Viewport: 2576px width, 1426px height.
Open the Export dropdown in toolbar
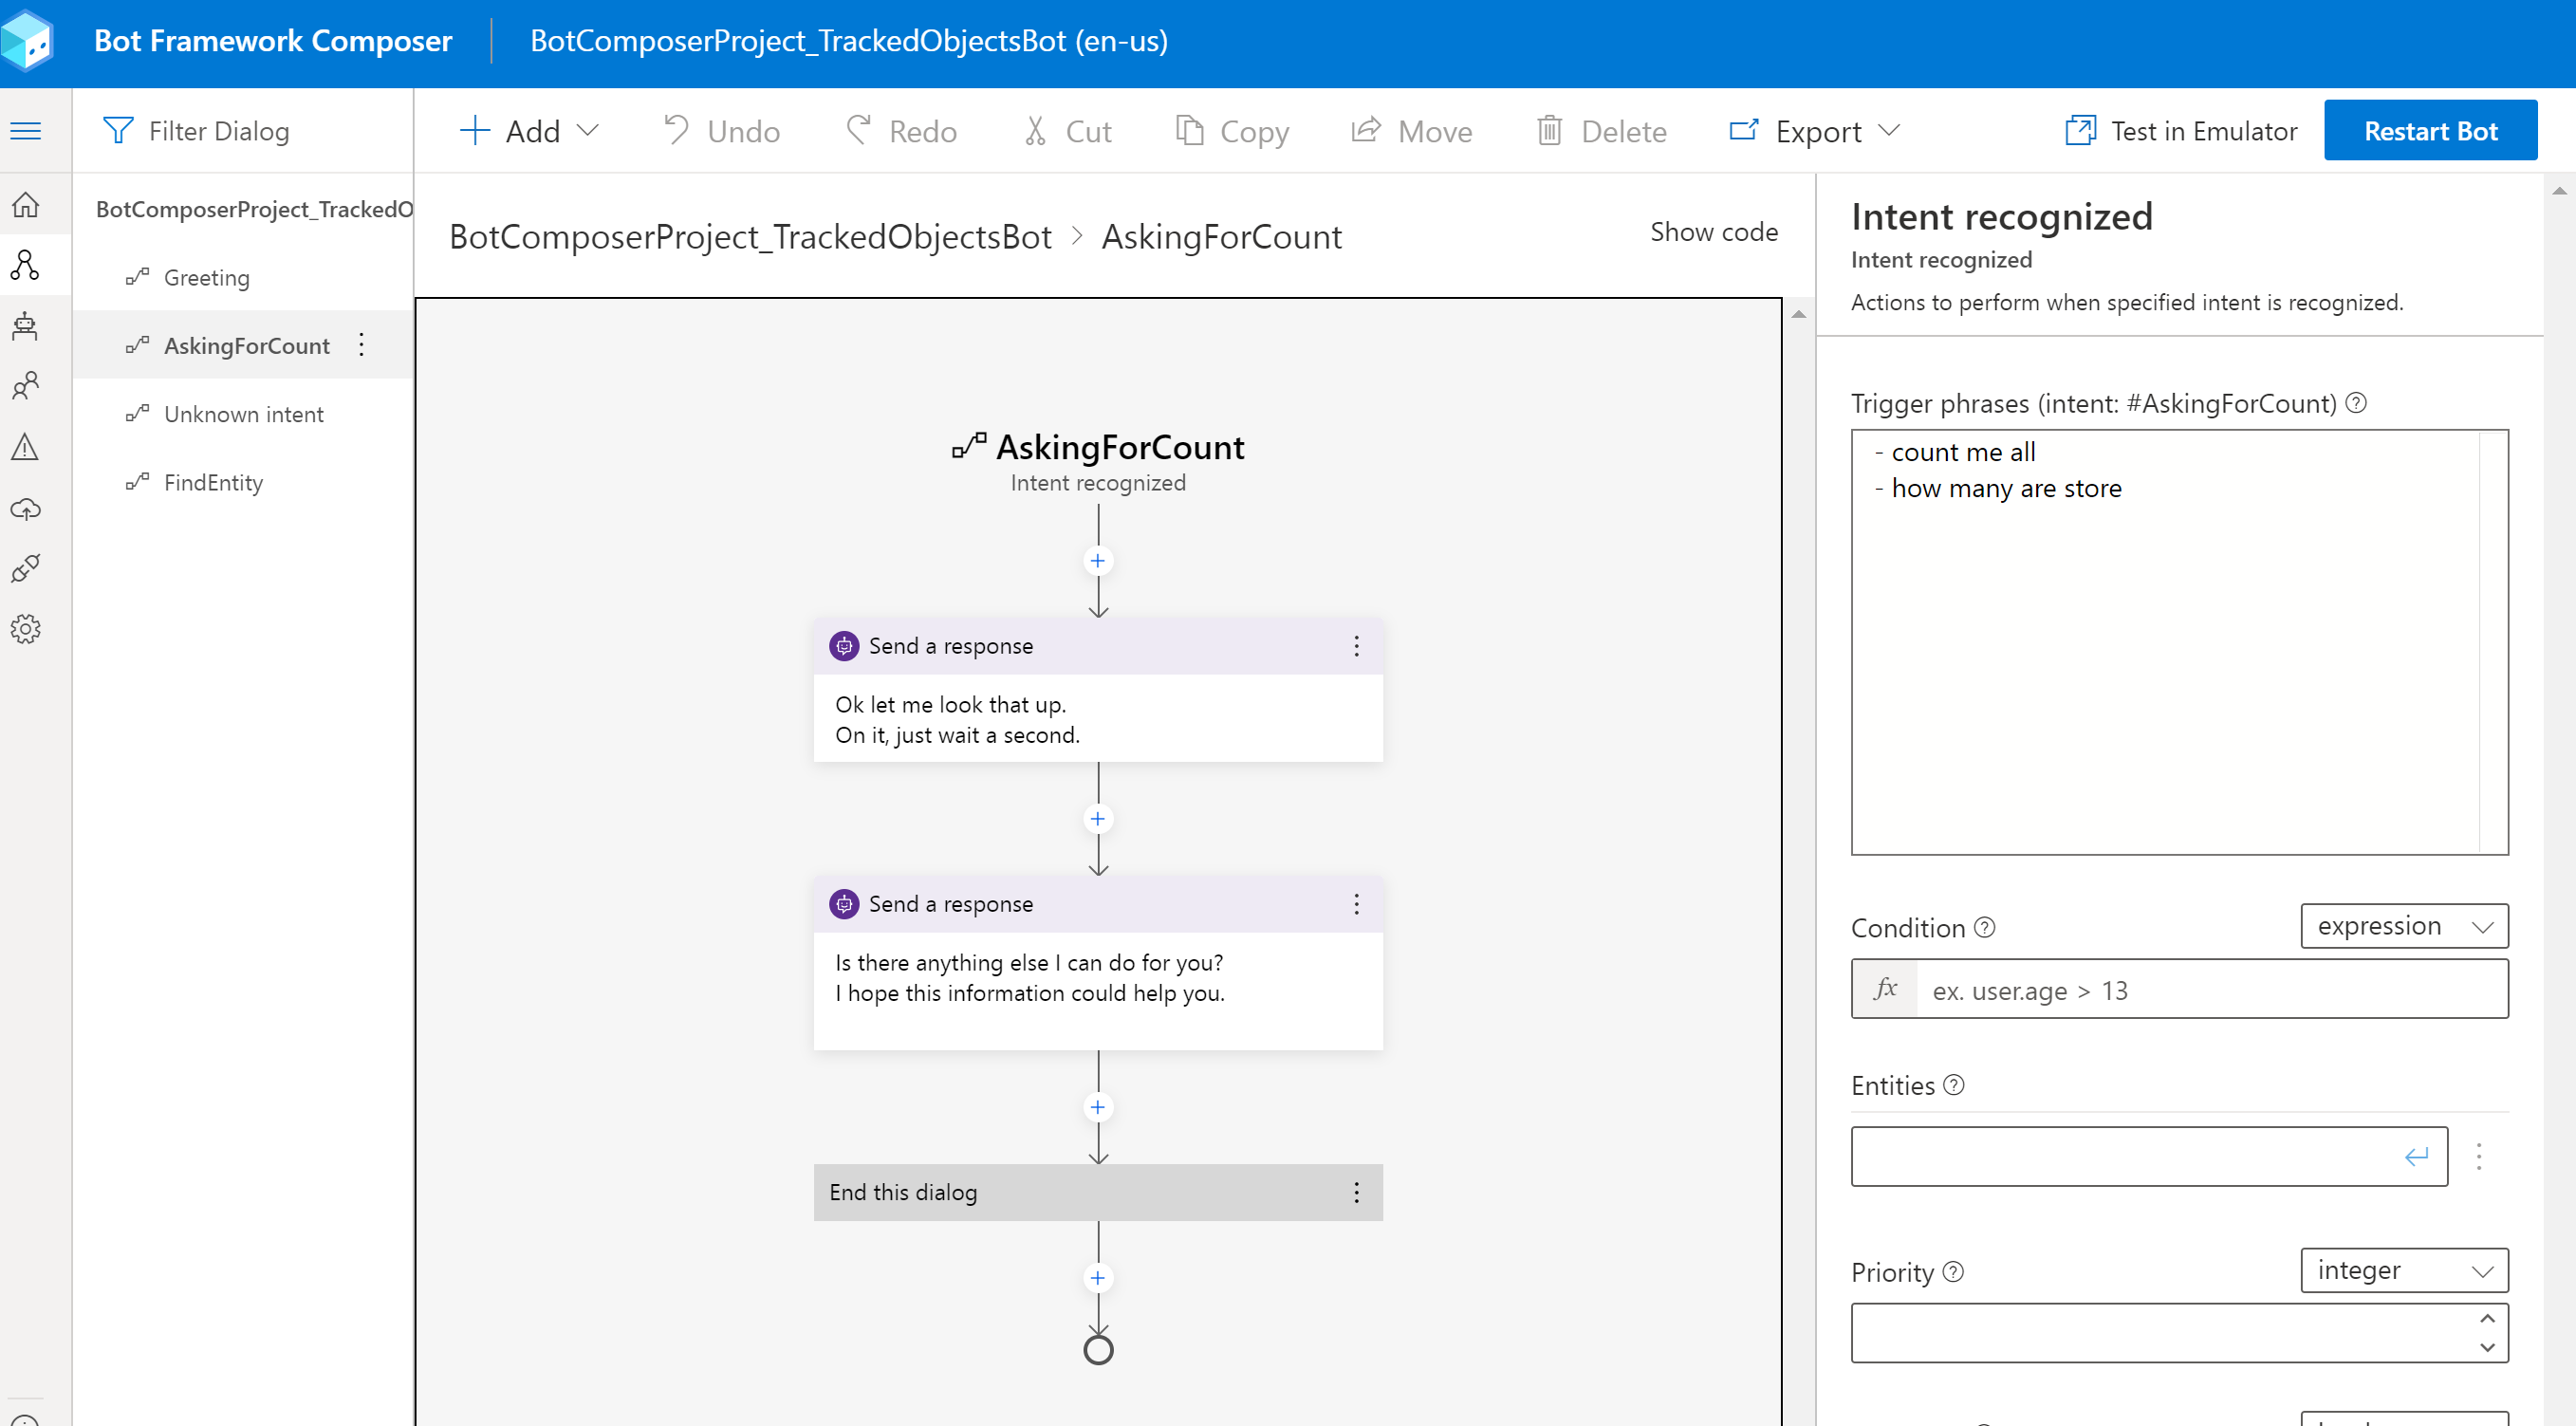point(1893,130)
